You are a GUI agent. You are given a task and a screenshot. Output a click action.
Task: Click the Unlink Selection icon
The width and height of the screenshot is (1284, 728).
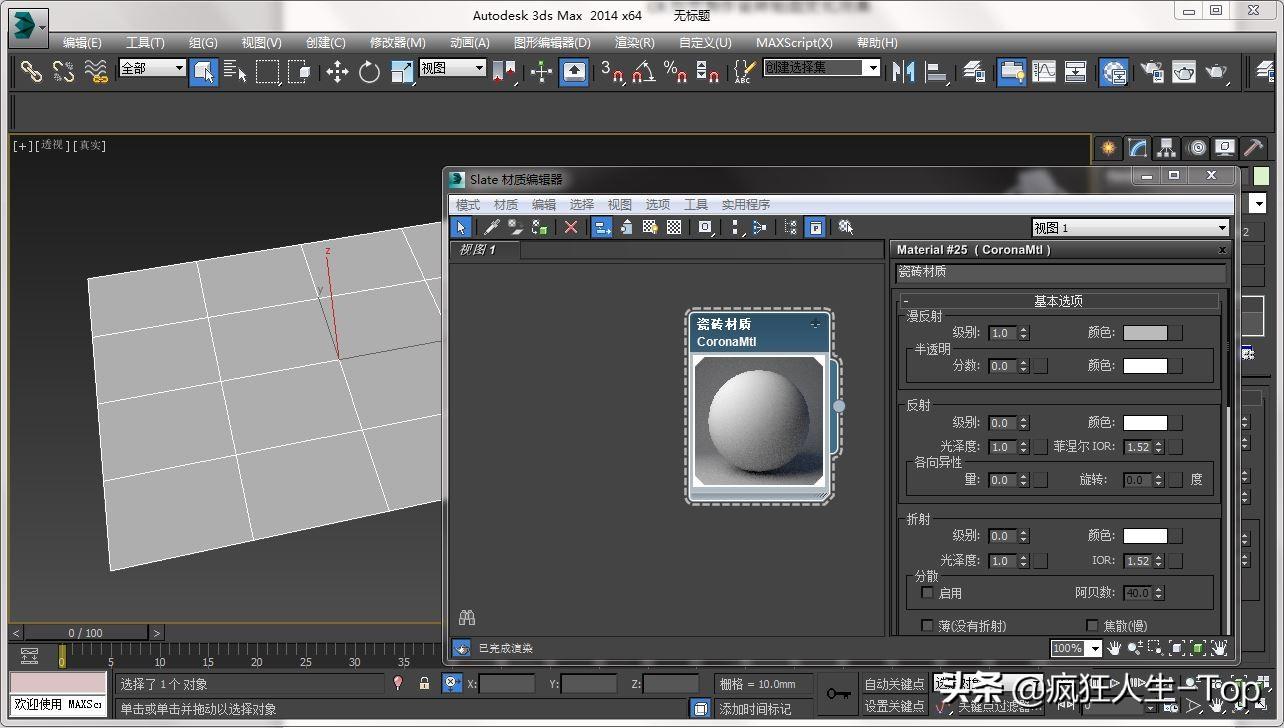63,72
